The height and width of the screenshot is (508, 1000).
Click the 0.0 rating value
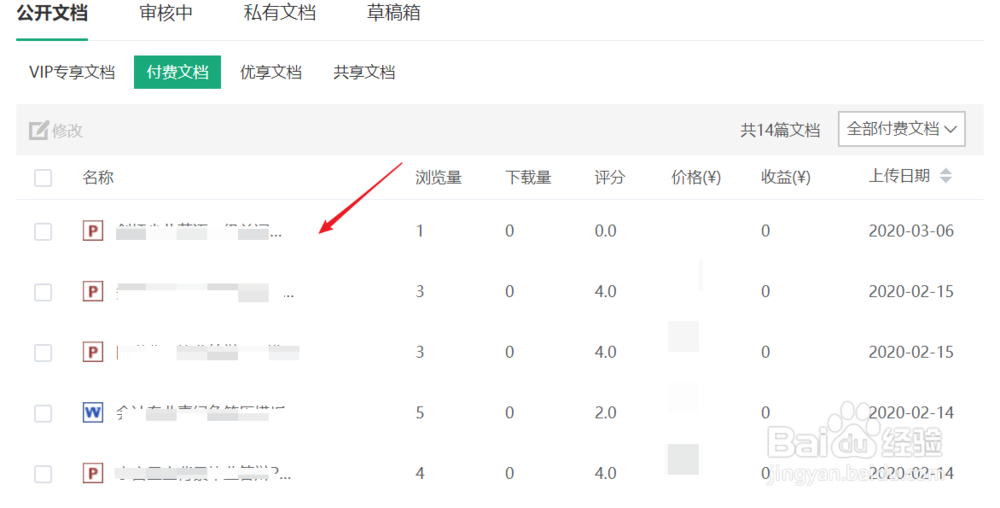click(605, 231)
